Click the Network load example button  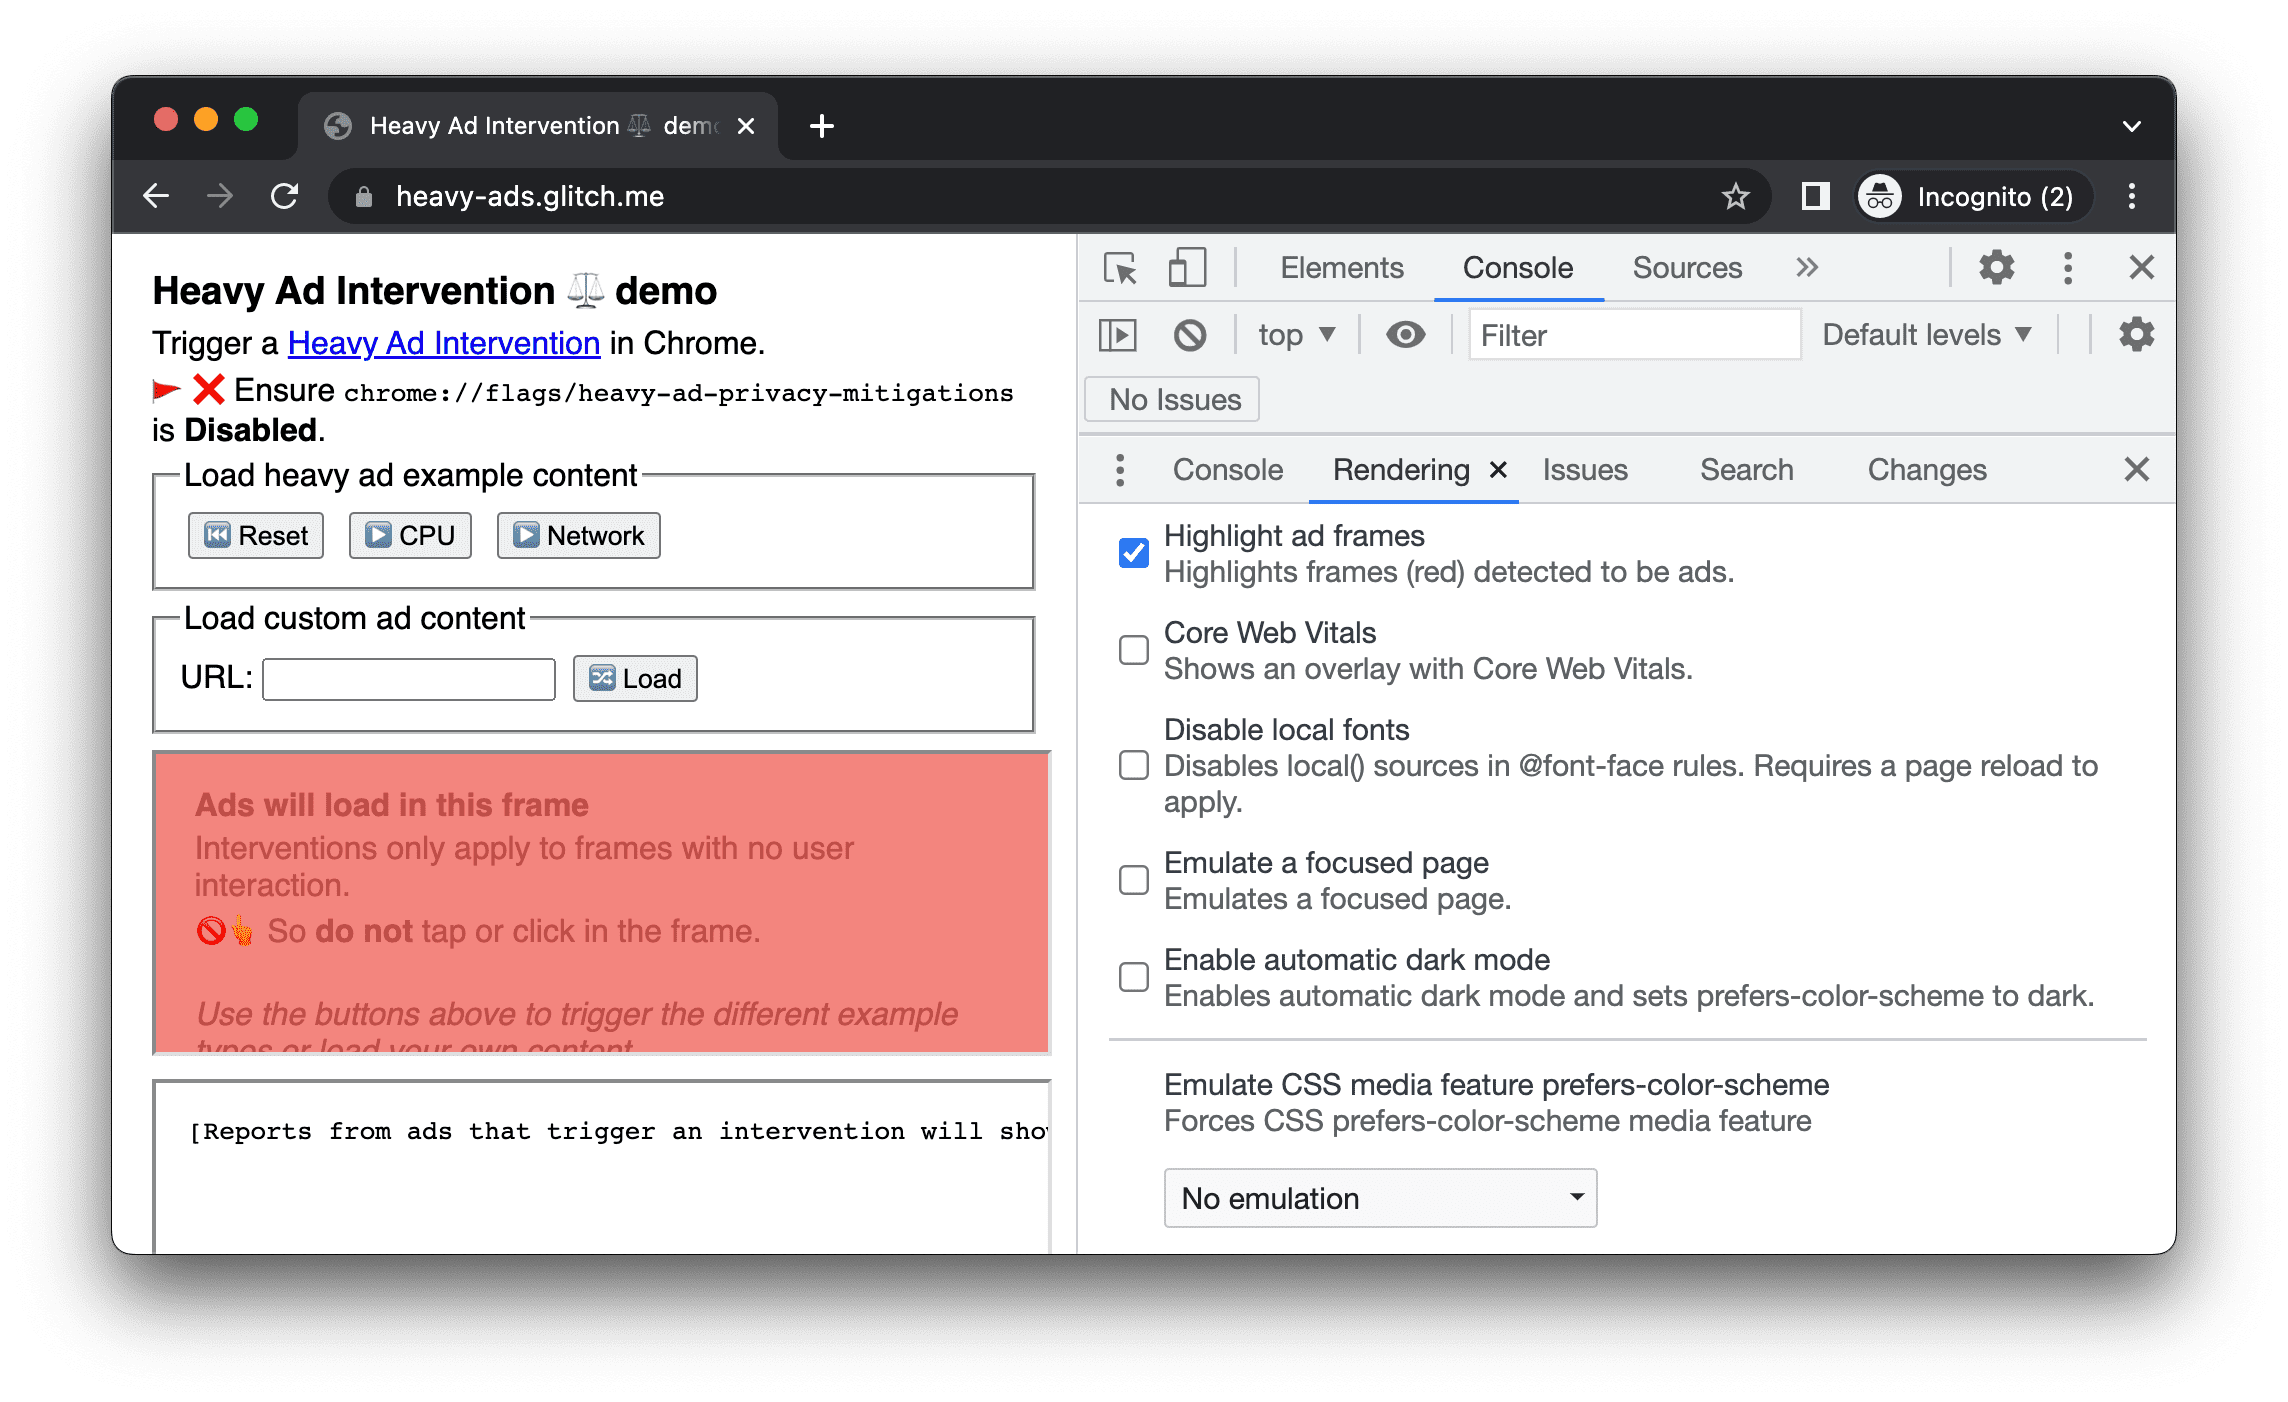point(580,534)
